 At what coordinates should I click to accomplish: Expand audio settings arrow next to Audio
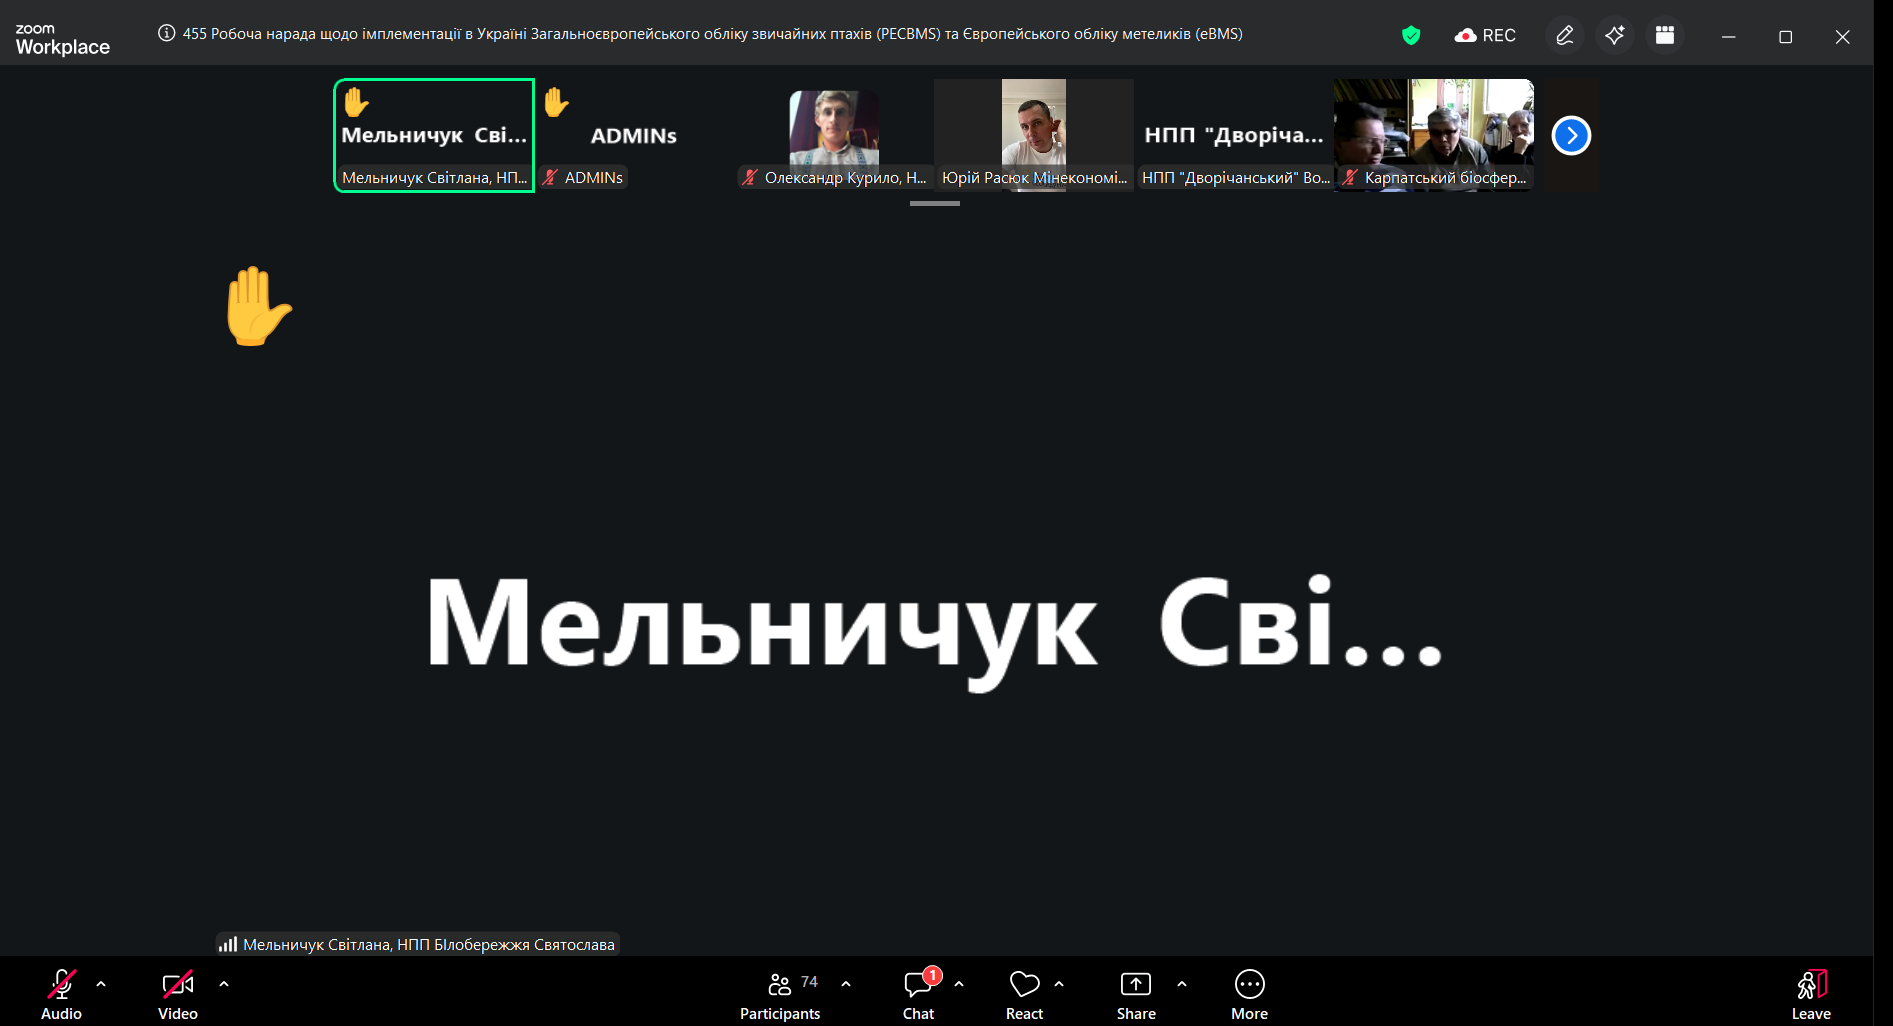point(101,984)
